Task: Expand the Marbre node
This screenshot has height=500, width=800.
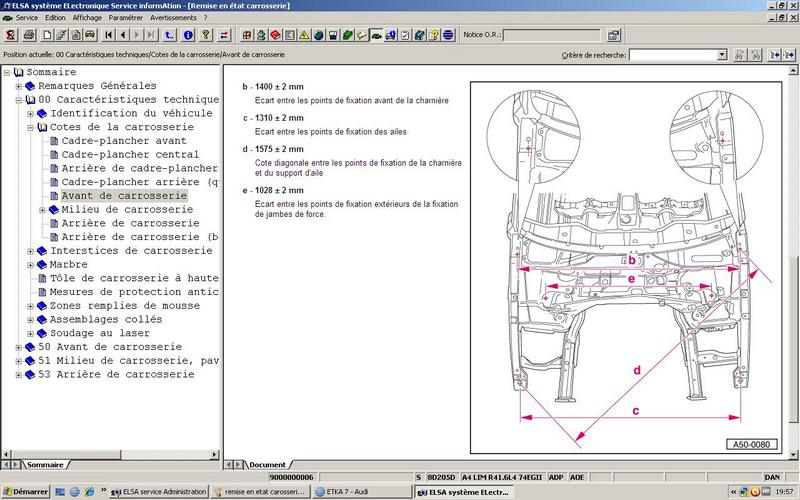Action: click(x=31, y=265)
